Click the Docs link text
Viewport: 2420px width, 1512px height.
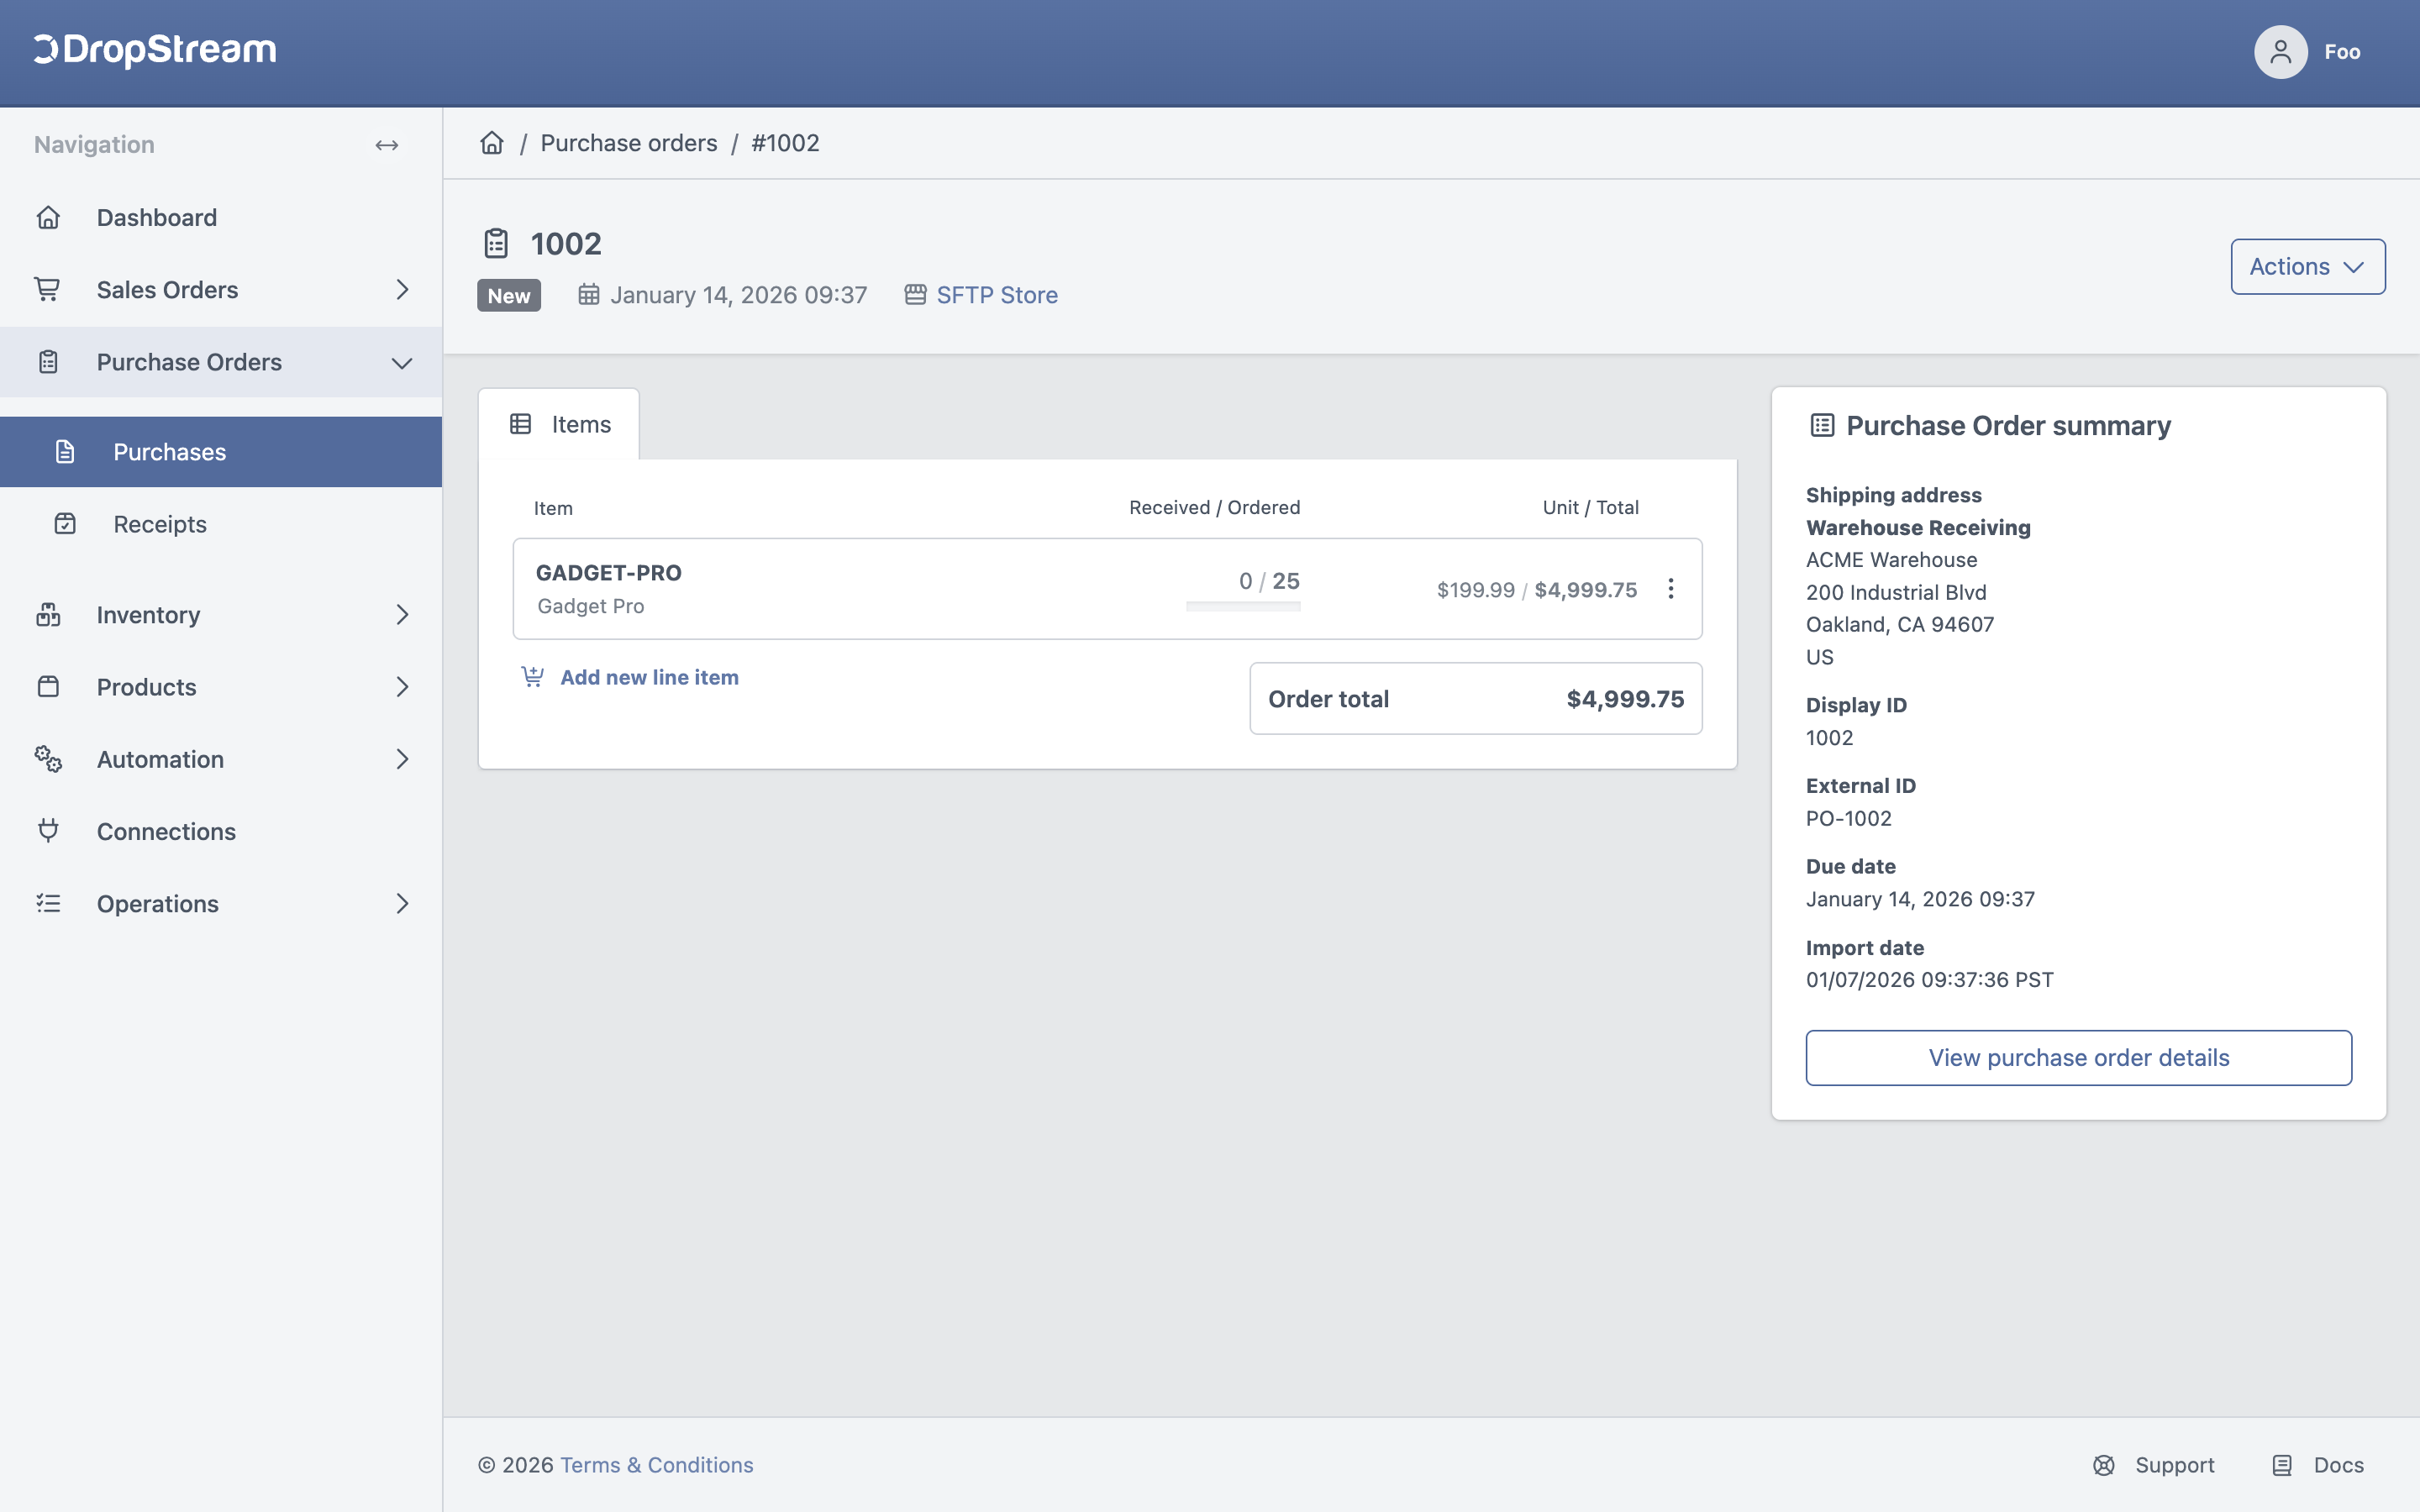pos(2339,1465)
